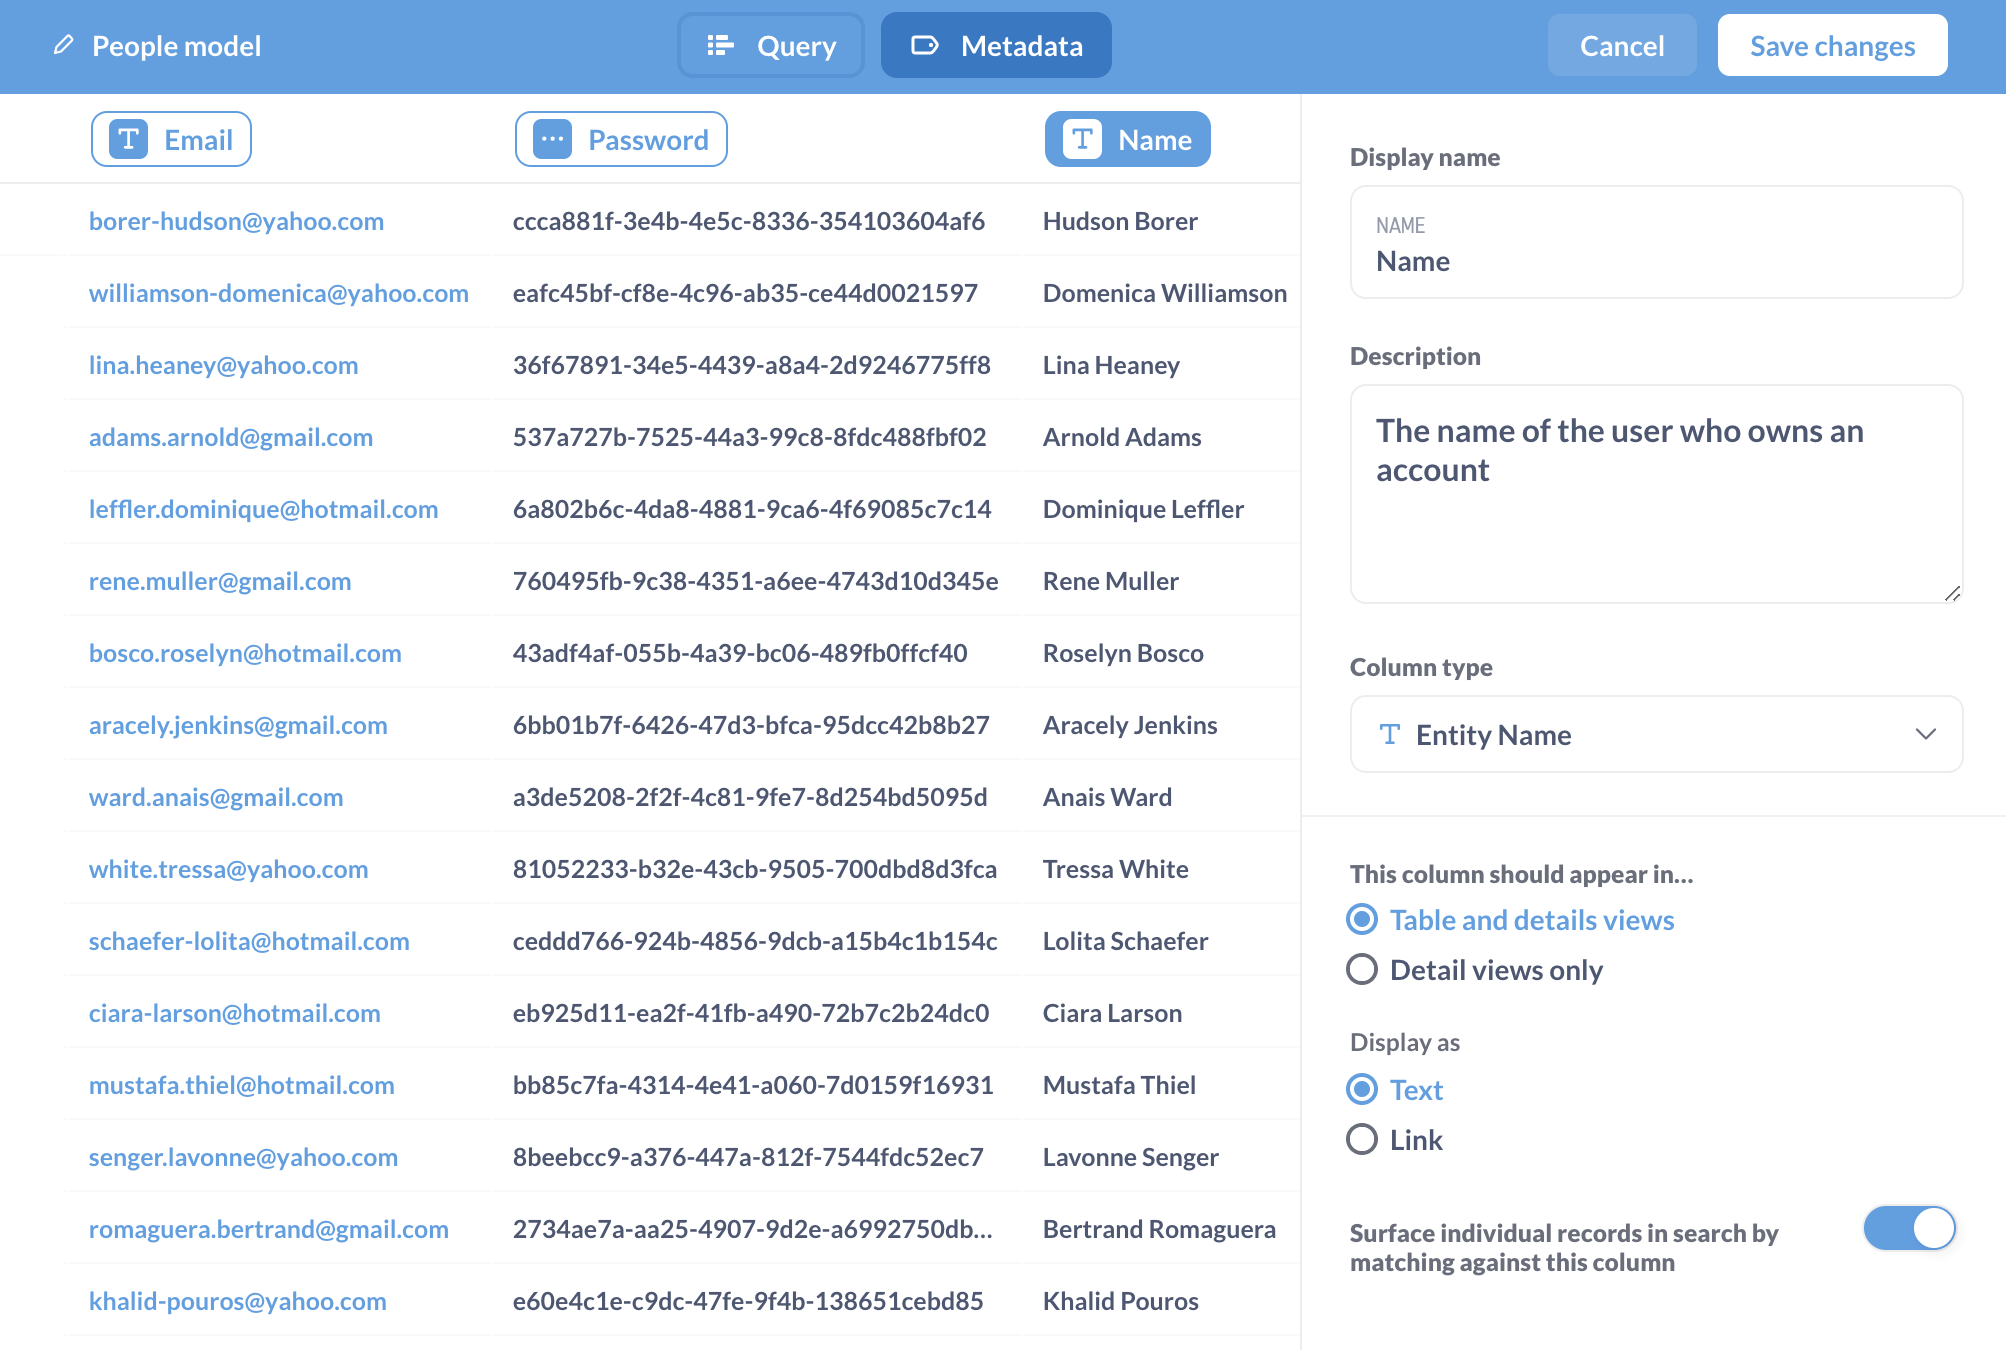Click the text type icon on Email column

click(x=128, y=139)
